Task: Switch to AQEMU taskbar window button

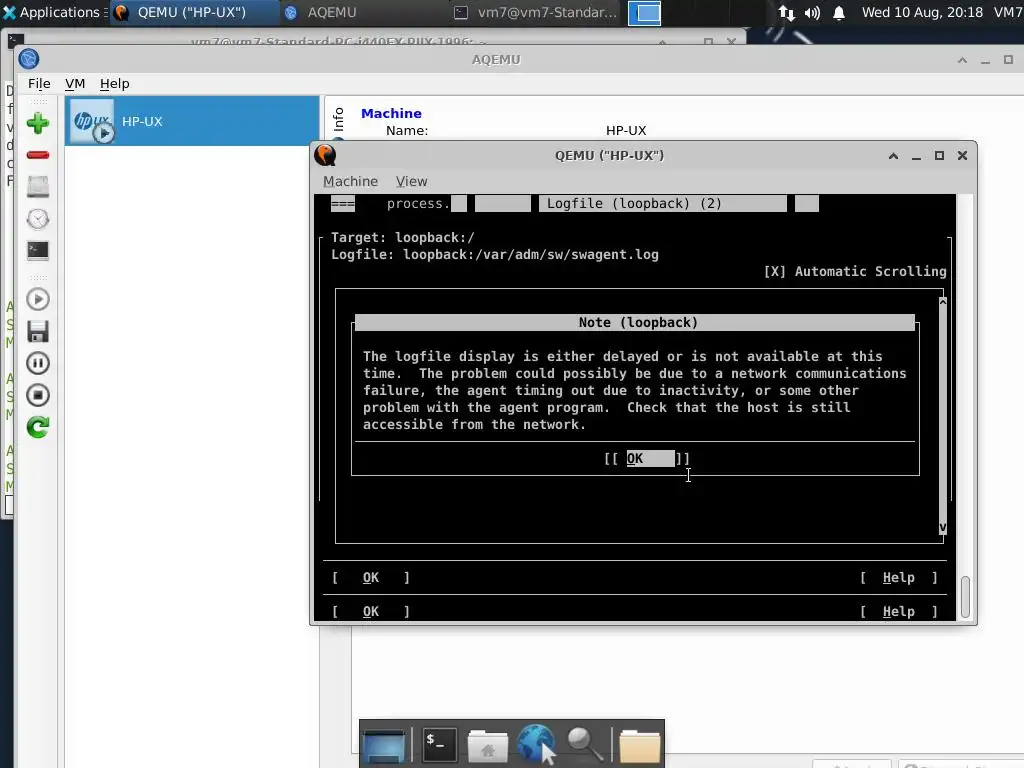Action: (366, 12)
